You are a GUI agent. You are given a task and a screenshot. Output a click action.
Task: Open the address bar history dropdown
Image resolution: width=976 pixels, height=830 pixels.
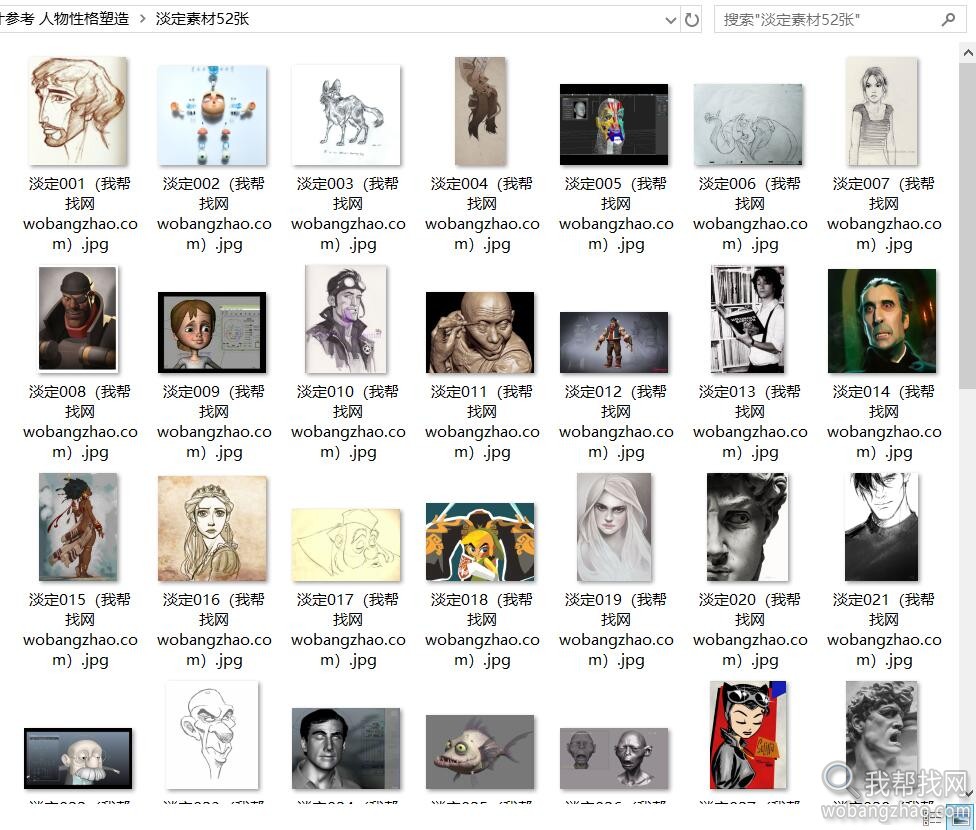(670, 20)
